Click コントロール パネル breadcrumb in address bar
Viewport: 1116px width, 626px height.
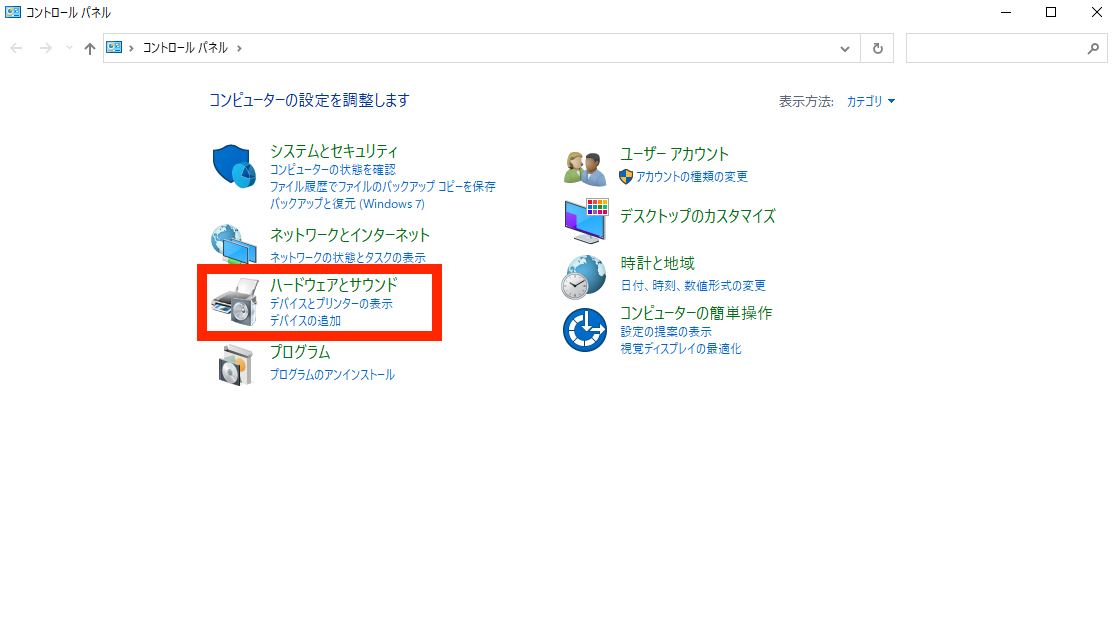(x=185, y=48)
